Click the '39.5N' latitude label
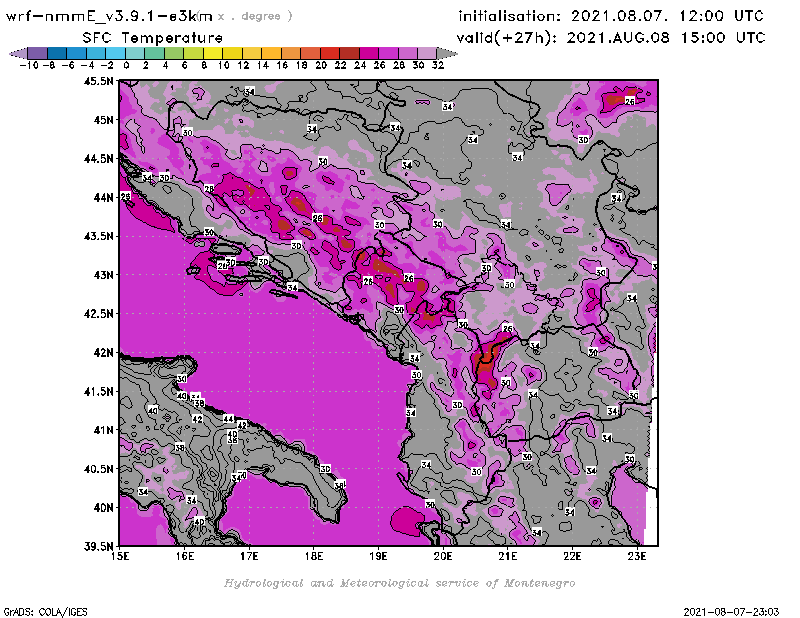The width and height of the screenshot is (800, 618). 98,547
